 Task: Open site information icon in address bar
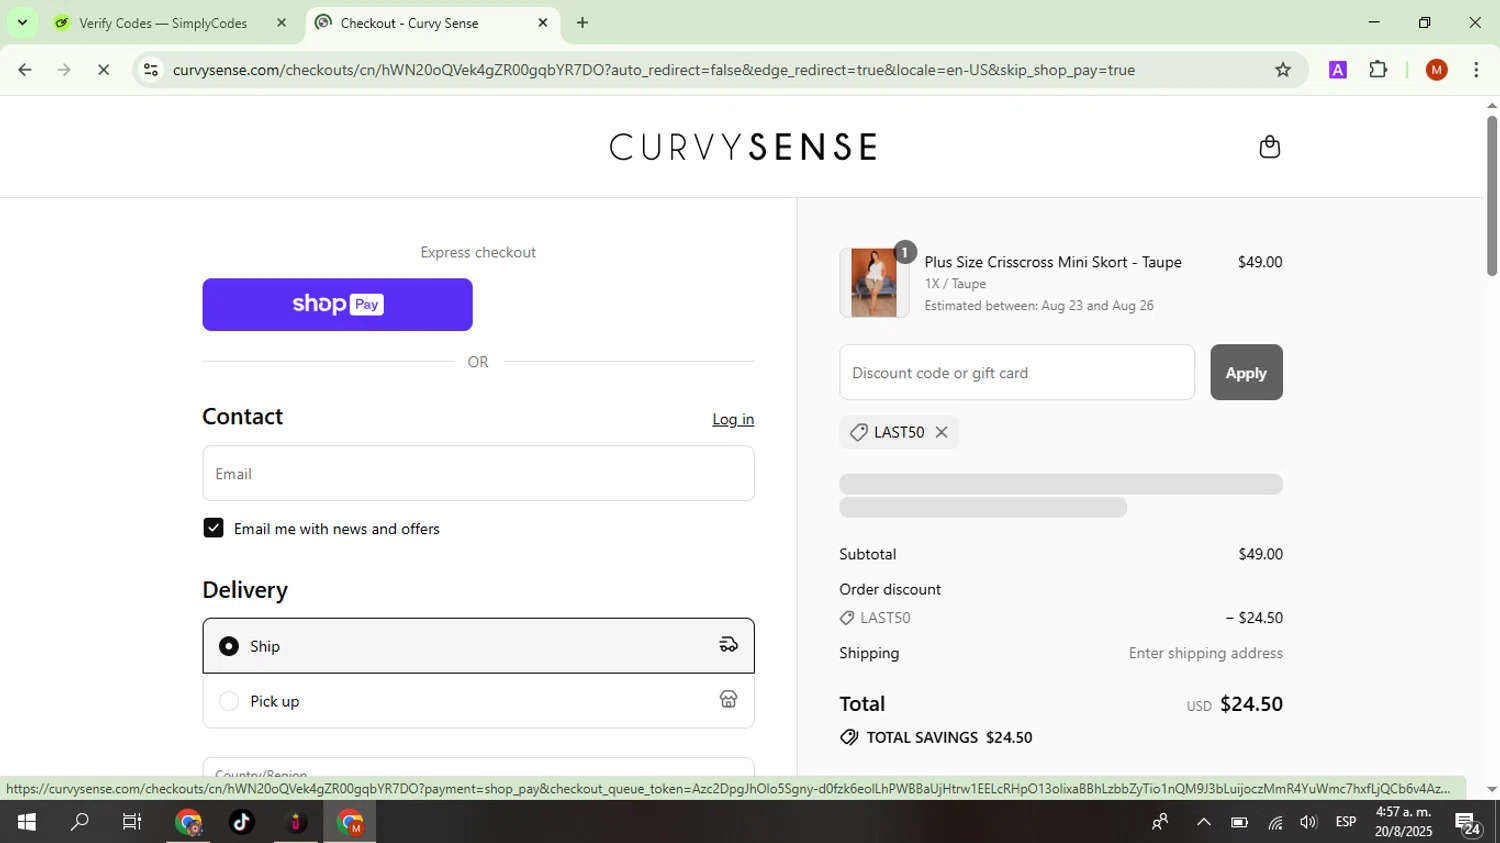pyautogui.click(x=151, y=70)
